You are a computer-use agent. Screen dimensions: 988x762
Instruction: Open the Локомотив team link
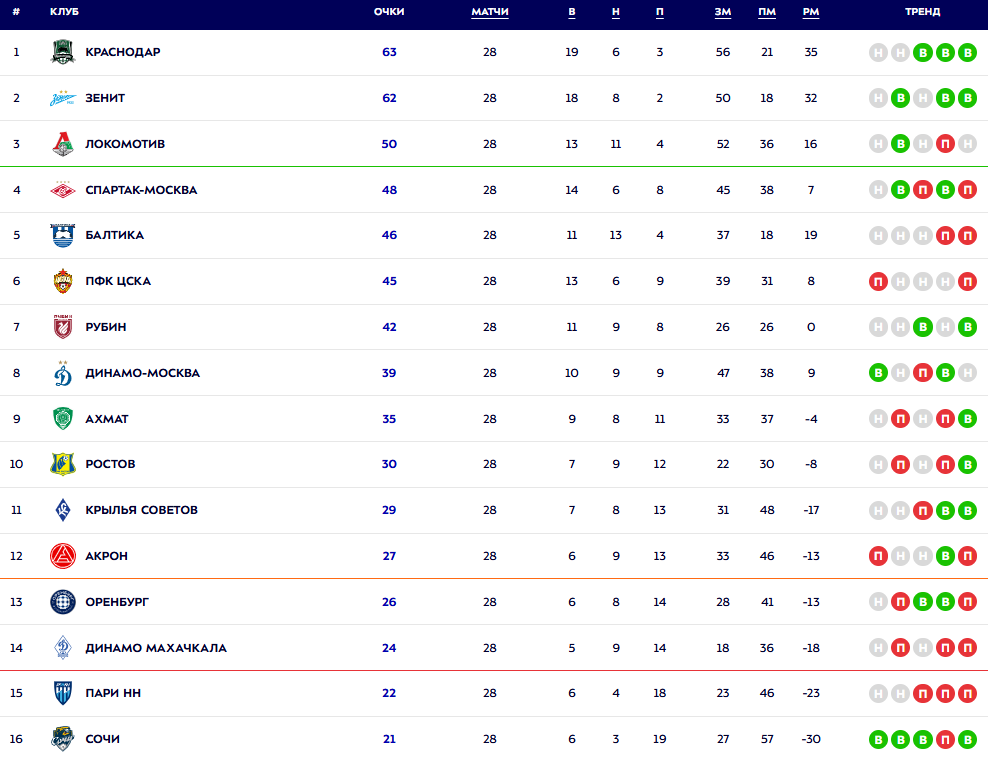(125, 144)
